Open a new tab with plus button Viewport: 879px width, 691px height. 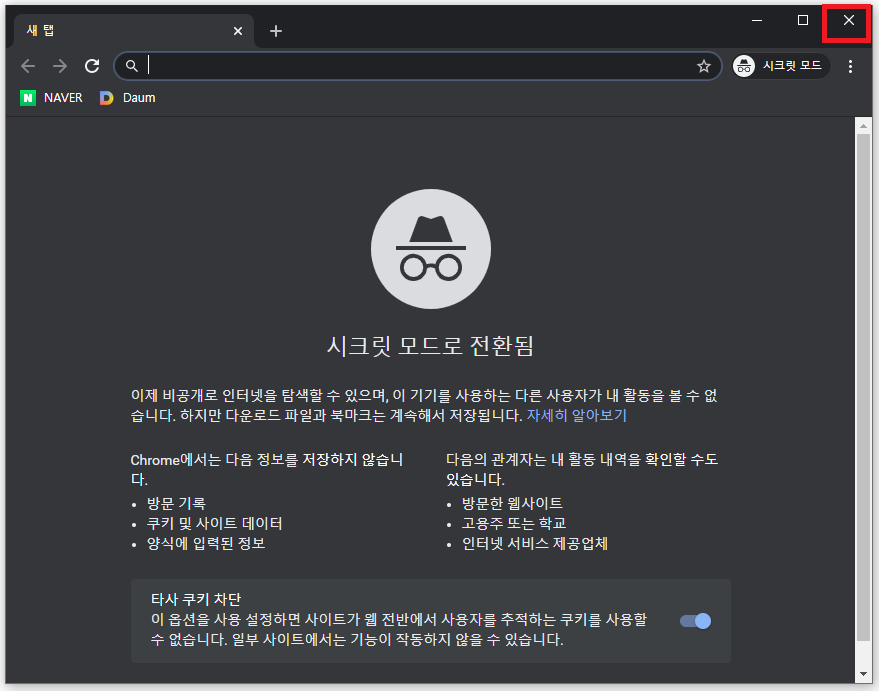(276, 31)
